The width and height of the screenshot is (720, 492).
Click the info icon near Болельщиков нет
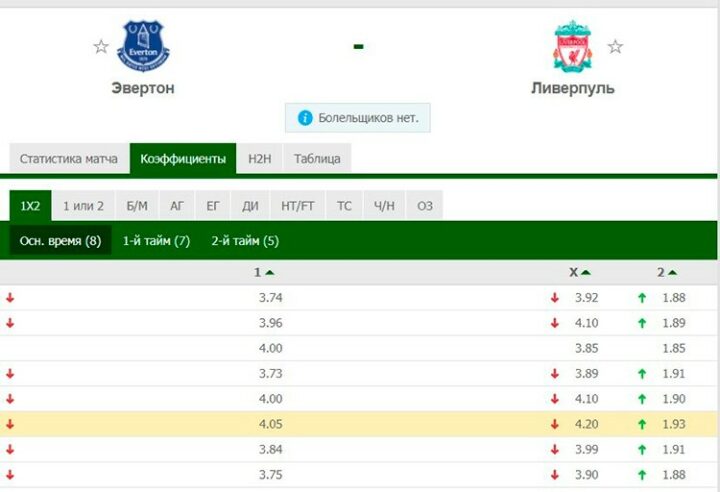(x=304, y=118)
